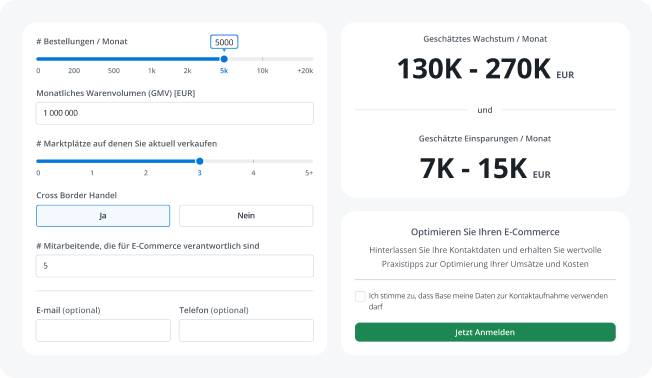The height and width of the screenshot is (378, 652).
Task: Set Marktplätze slider to 5+
Action: click(x=309, y=173)
